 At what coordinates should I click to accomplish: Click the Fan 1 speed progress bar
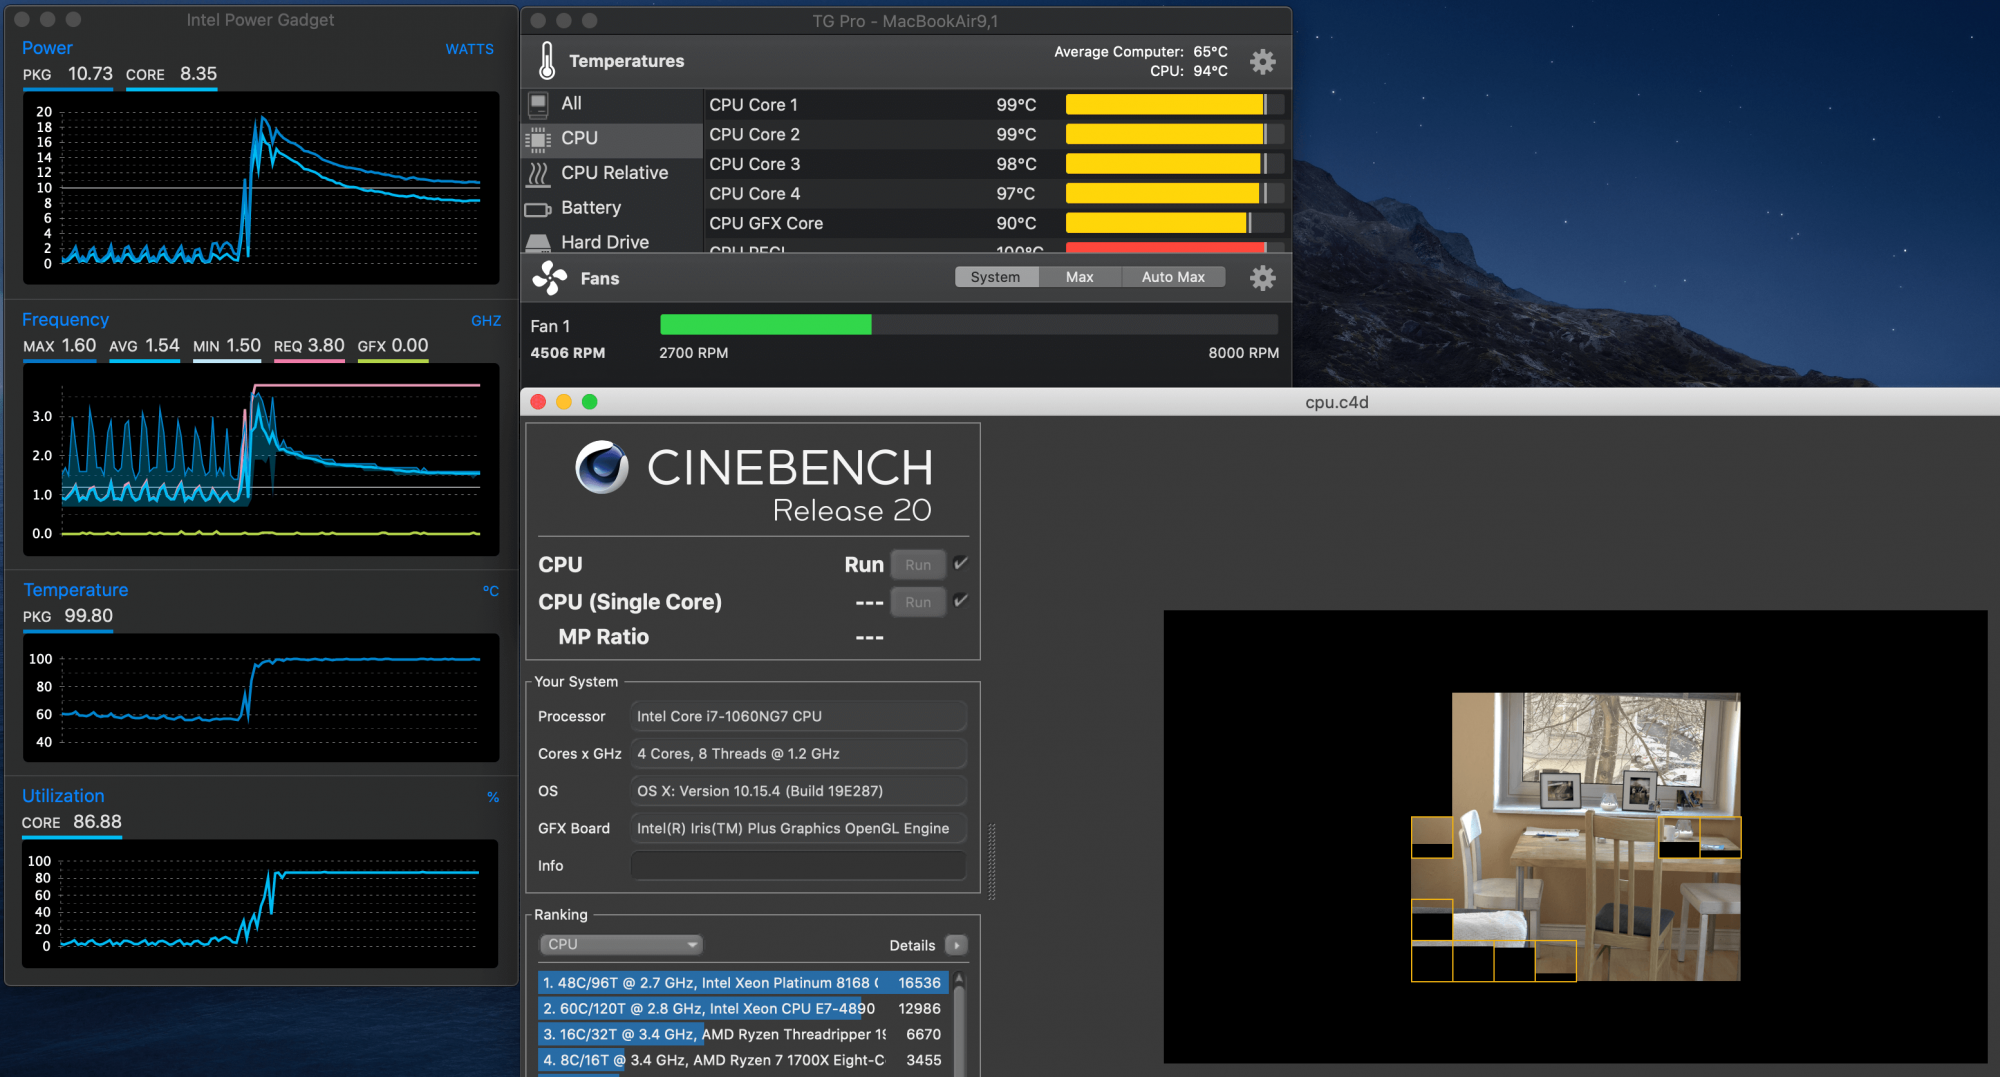(x=968, y=324)
